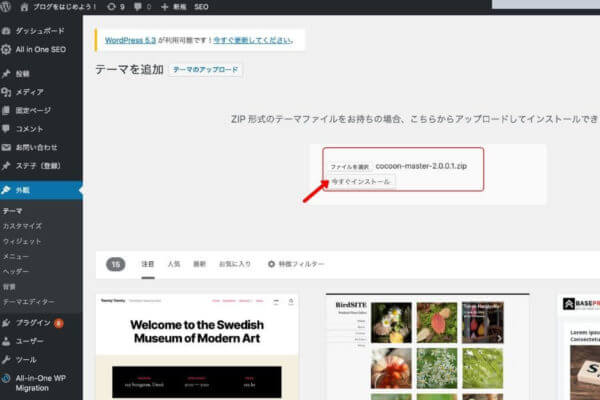Open the Swedish Museum theme thumbnail
This screenshot has height=400, width=600.
197,347
